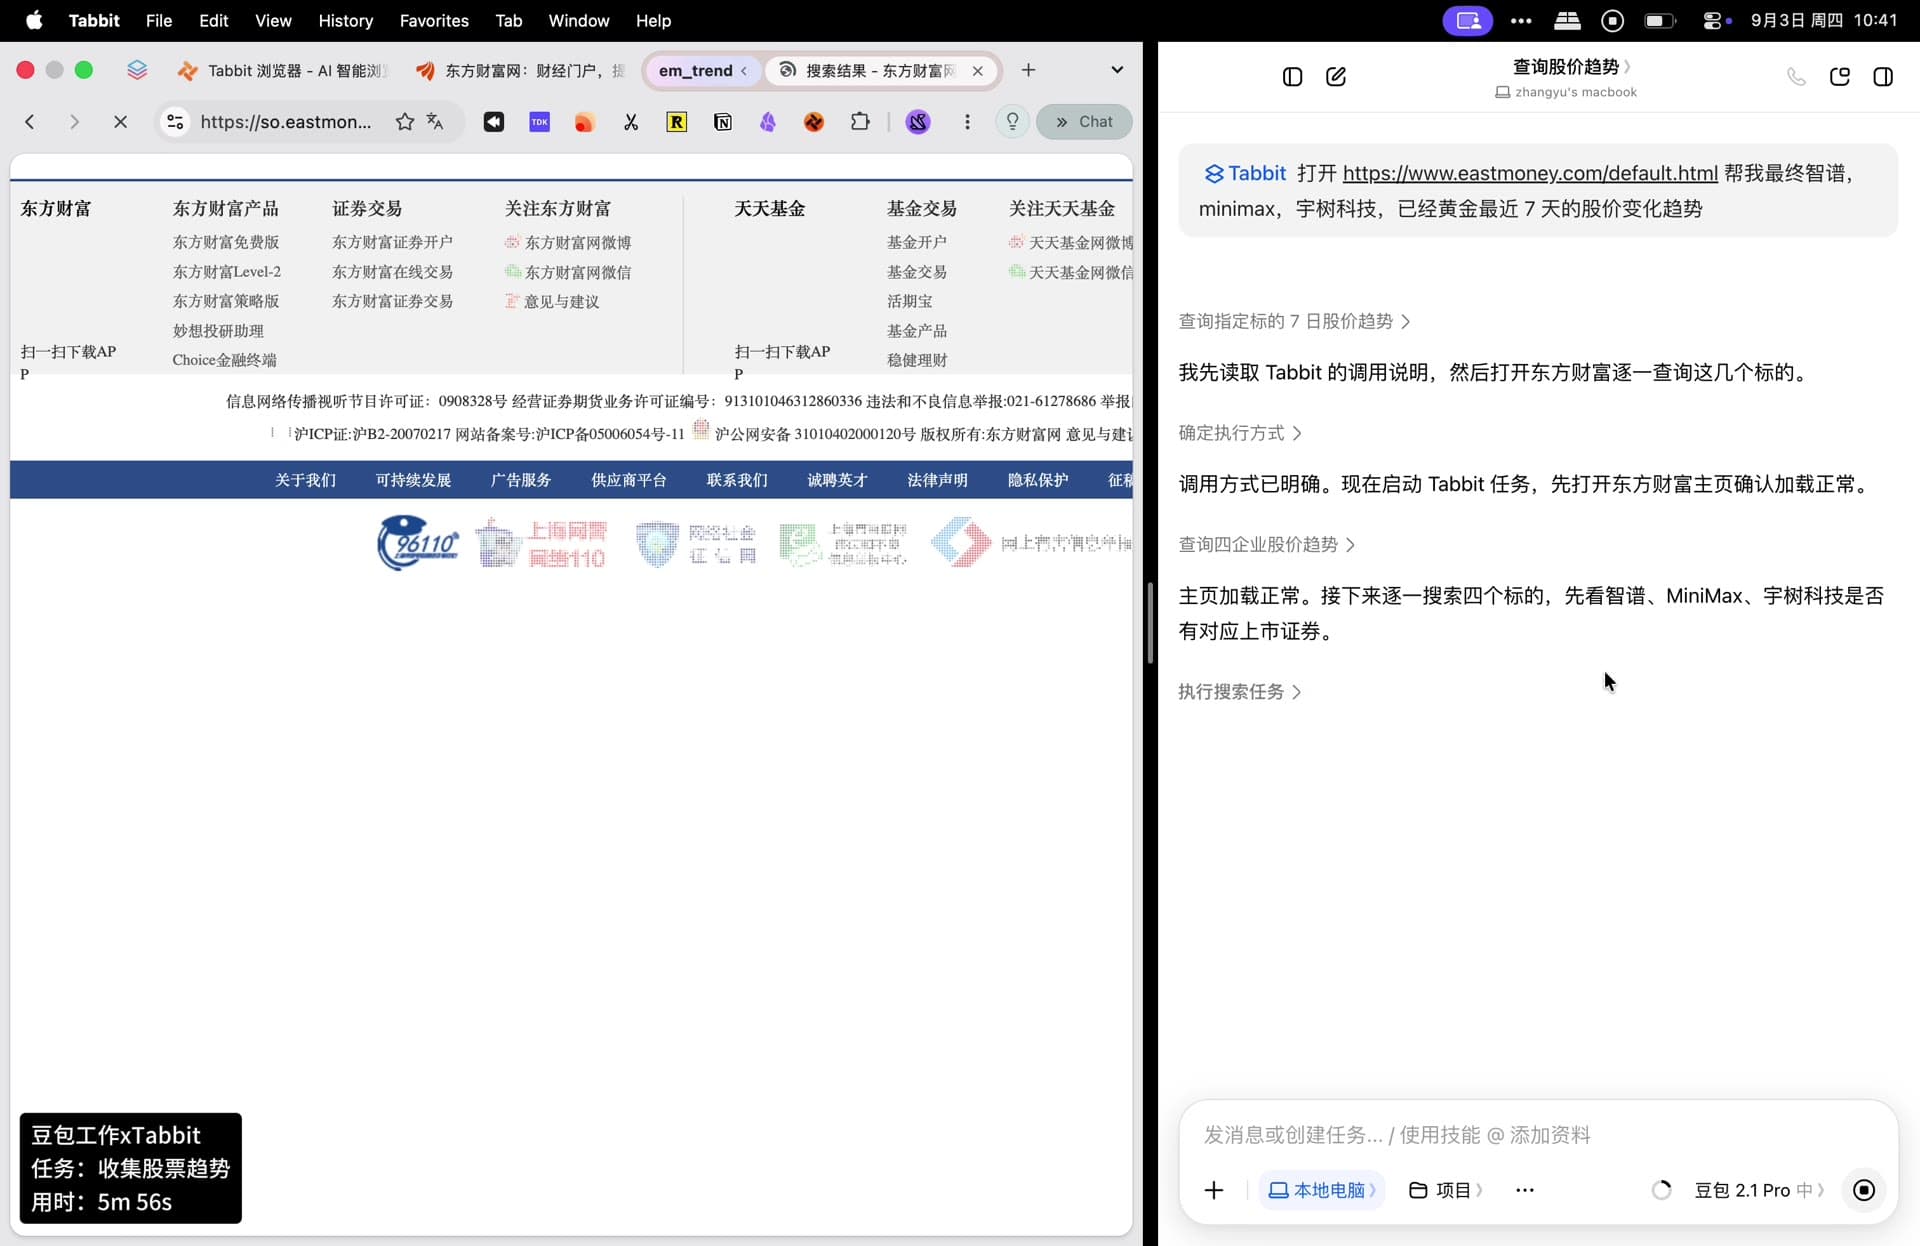Image resolution: width=1920 pixels, height=1246 pixels.
Task: Open the TDK extension icon
Action: pos(540,122)
